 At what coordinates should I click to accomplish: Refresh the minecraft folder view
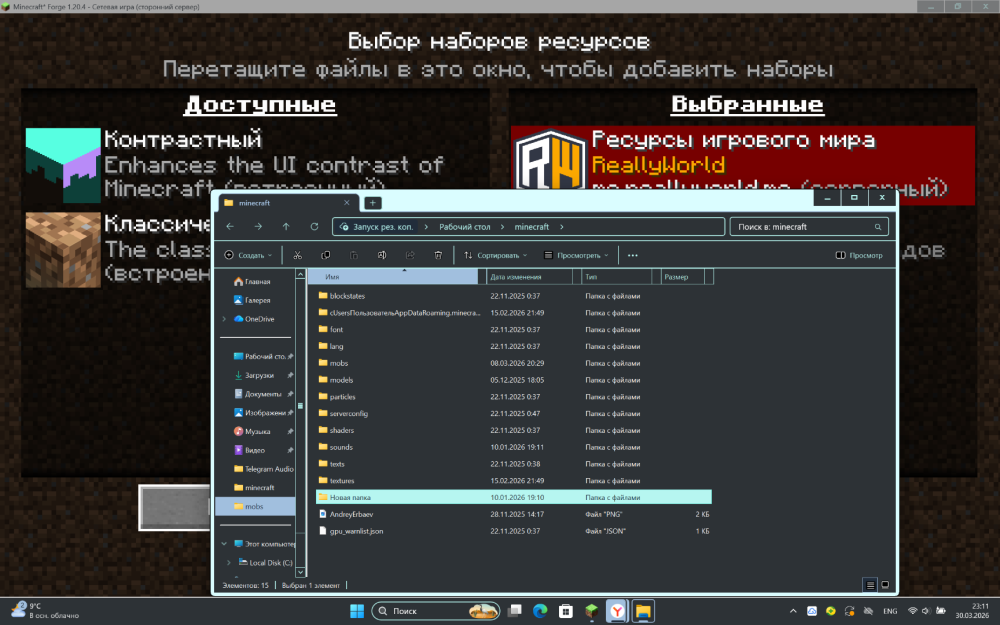pyautogui.click(x=314, y=226)
